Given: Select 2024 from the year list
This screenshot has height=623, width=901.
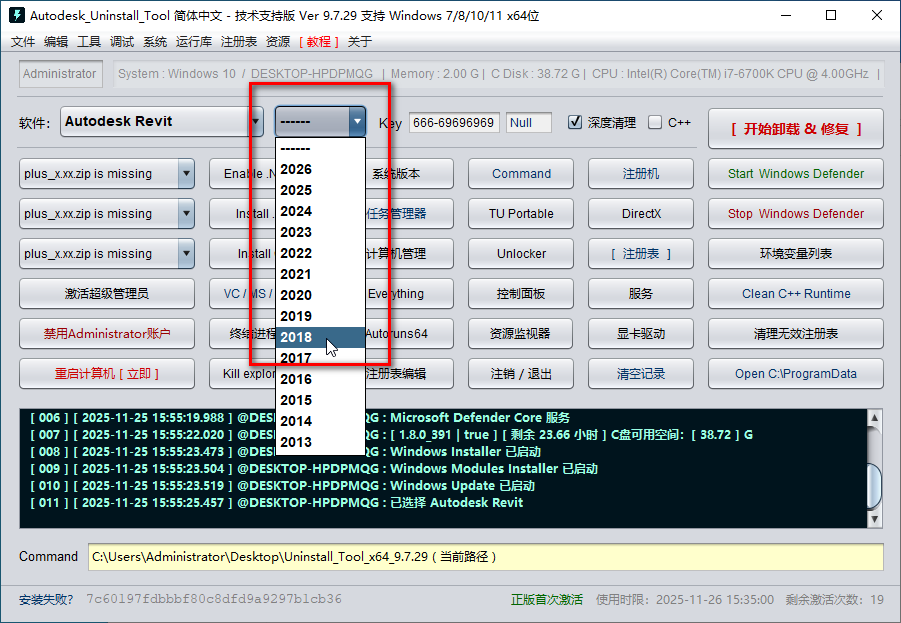Looking at the screenshot, I should [320, 211].
